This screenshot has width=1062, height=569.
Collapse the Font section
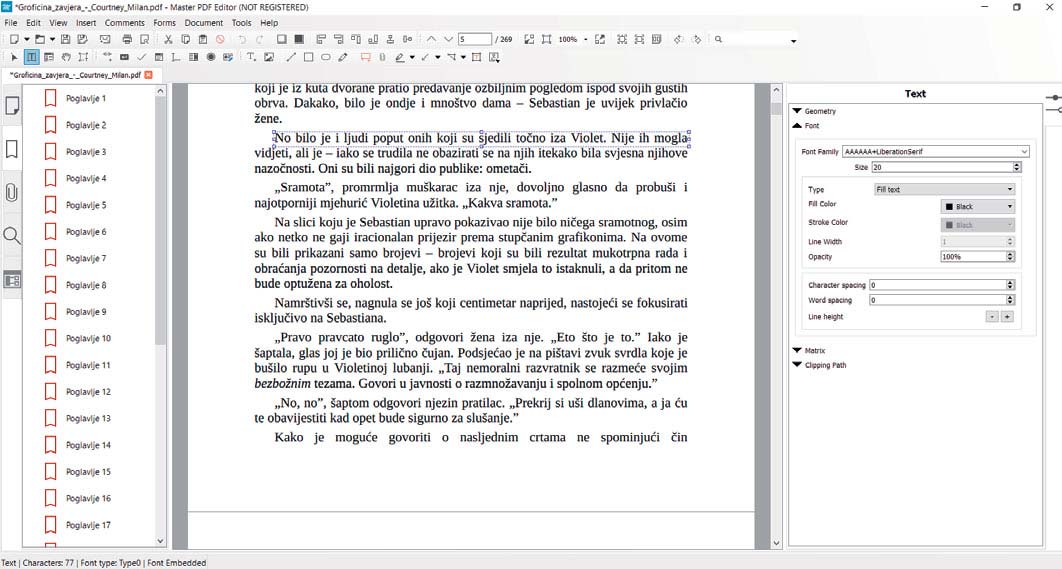(x=806, y=125)
